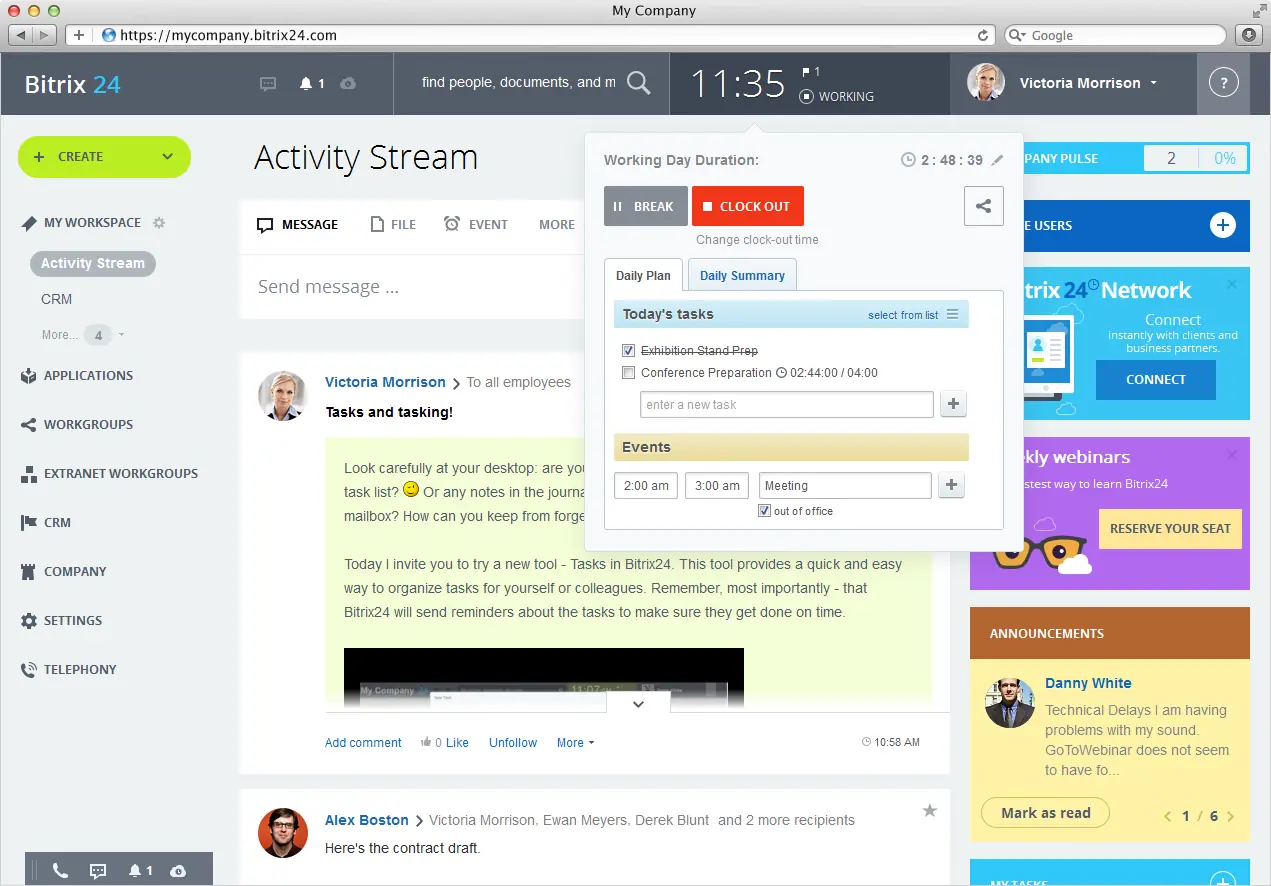Click the search magnifier icon

638,83
